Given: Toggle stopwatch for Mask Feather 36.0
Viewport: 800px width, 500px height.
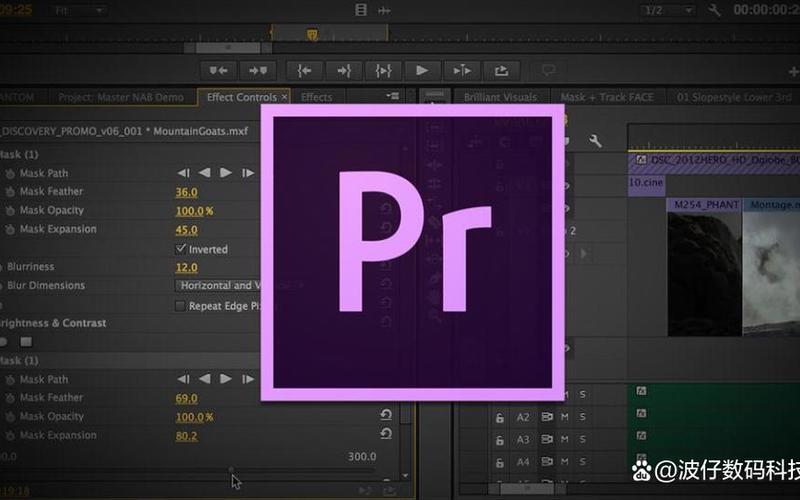Looking at the screenshot, I should click(10, 192).
